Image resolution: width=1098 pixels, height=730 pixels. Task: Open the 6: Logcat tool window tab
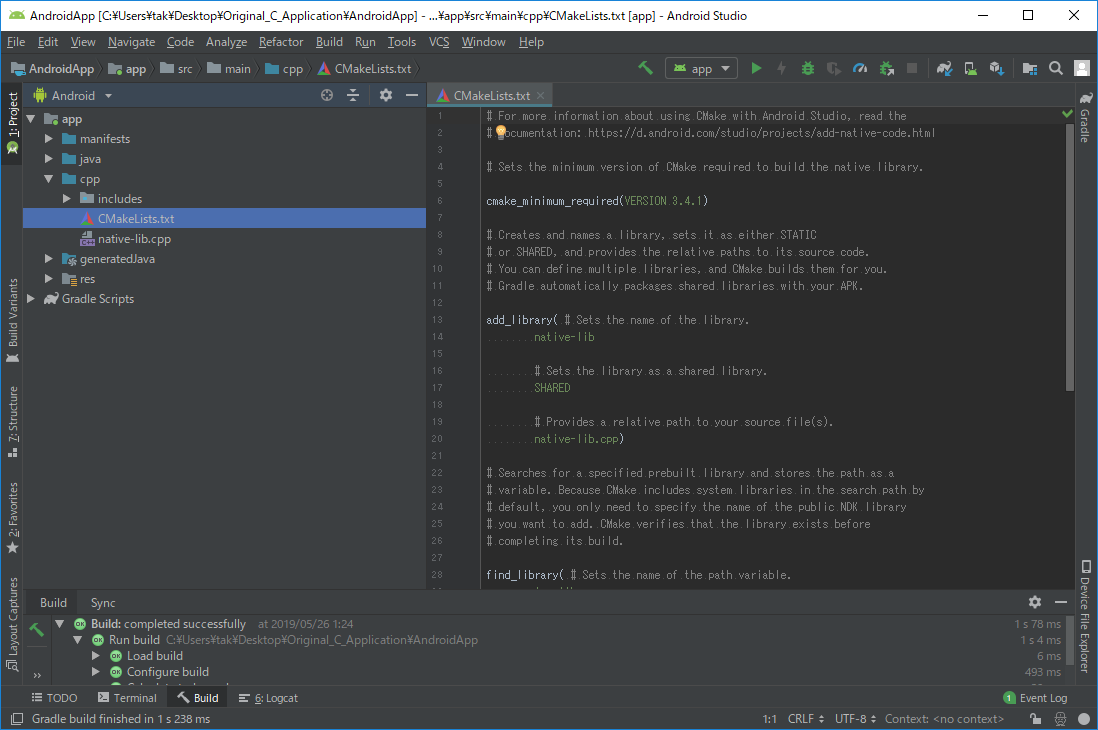pos(268,698)
